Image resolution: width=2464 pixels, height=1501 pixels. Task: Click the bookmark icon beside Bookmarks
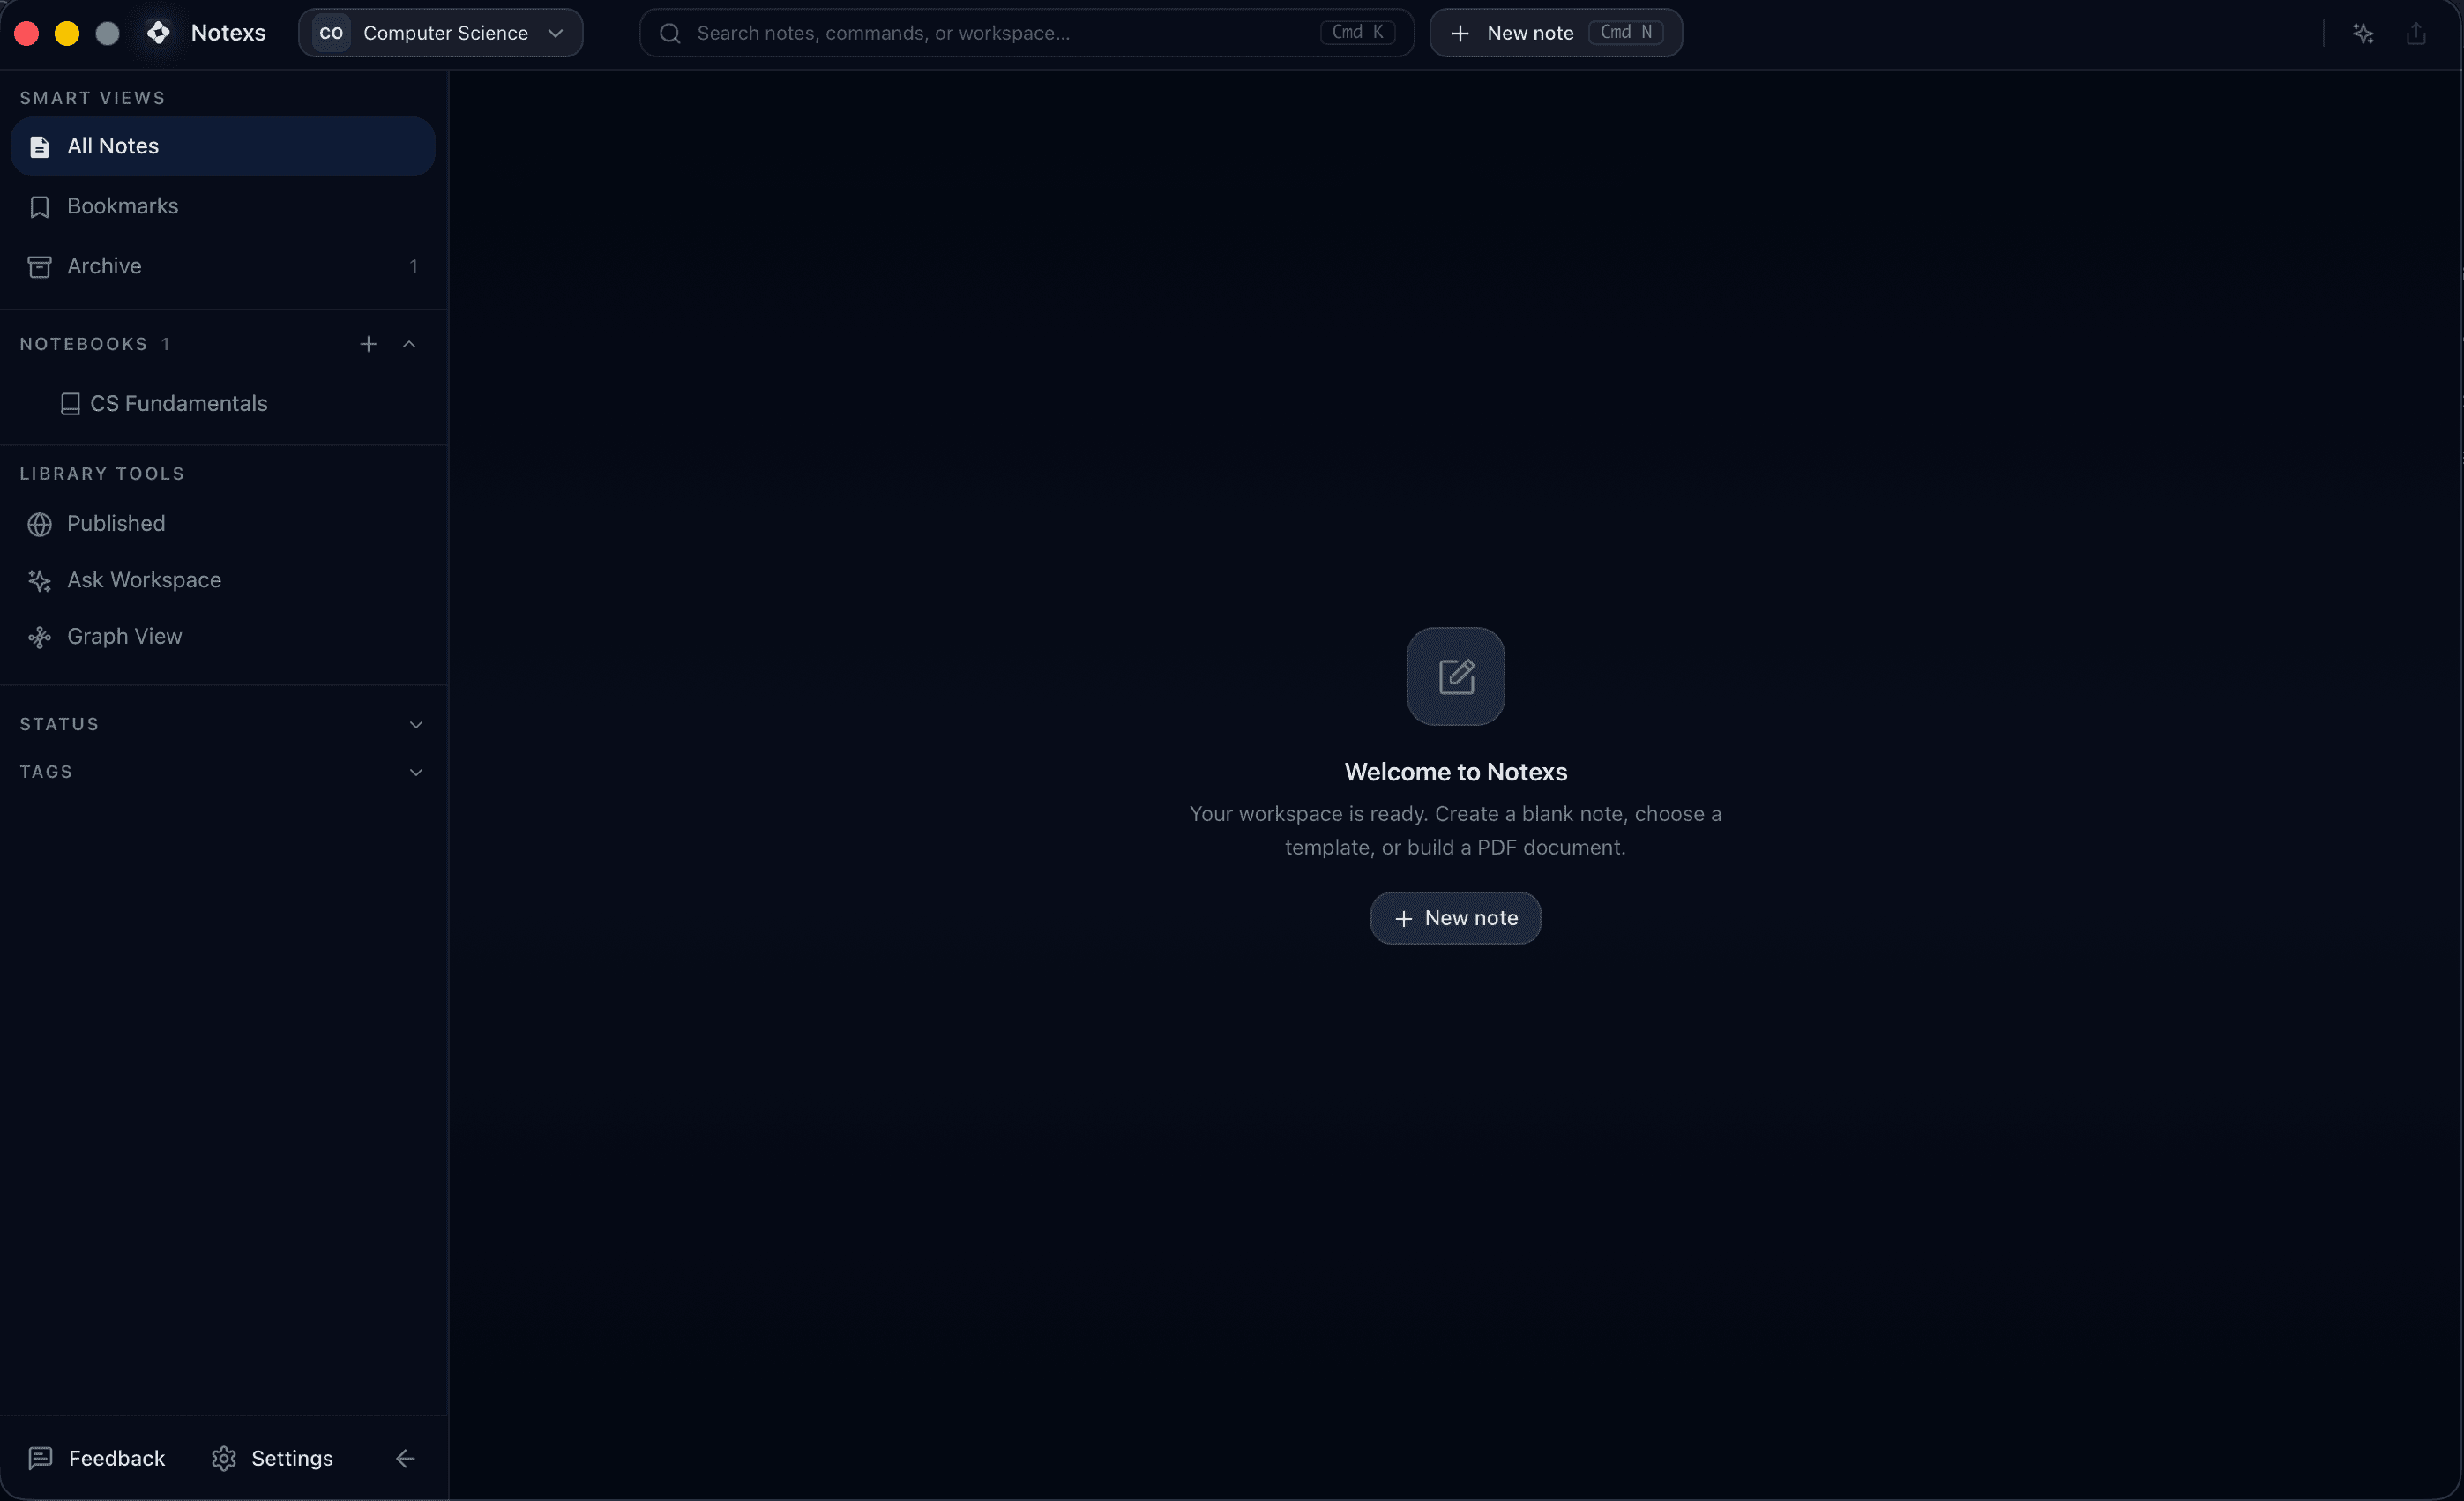pyautogui.click(x=39, y=207)
